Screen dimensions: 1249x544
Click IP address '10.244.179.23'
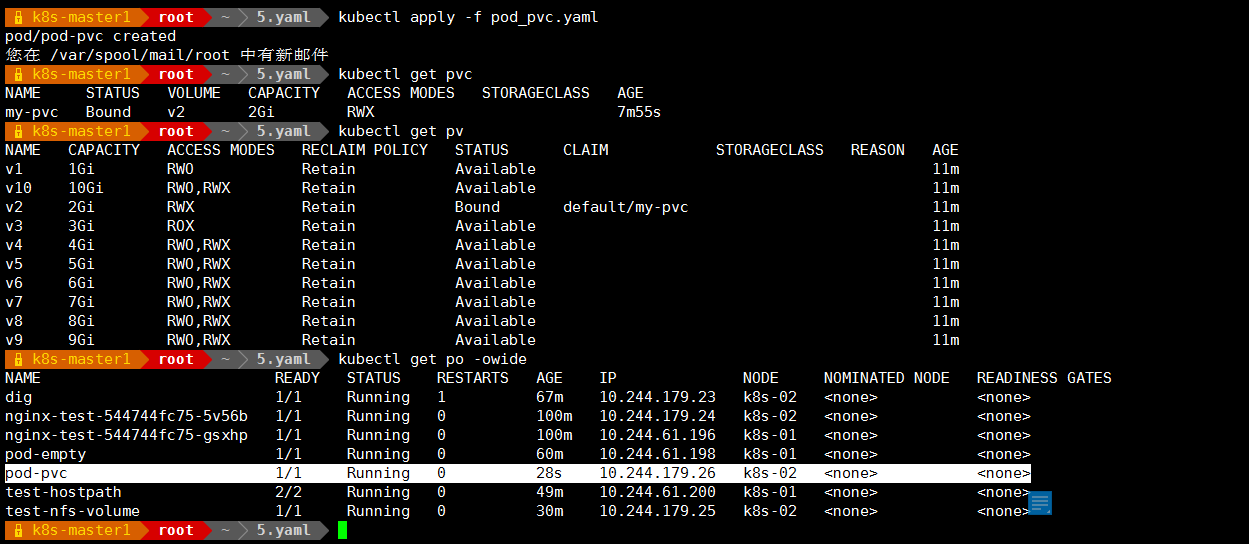pyautogui.click(x=658, y=397)
